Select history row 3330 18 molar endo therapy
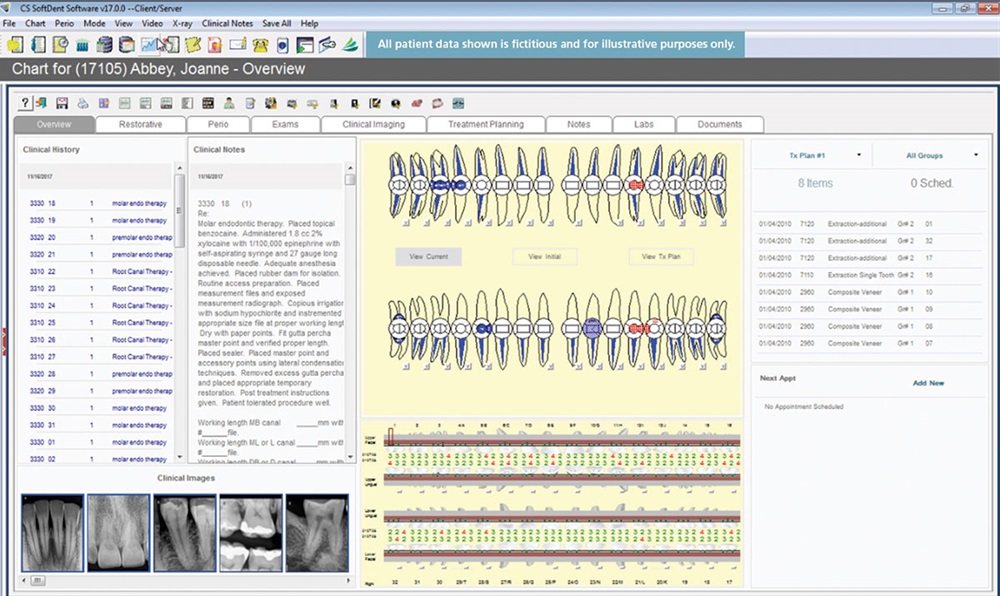 [98, 203]
